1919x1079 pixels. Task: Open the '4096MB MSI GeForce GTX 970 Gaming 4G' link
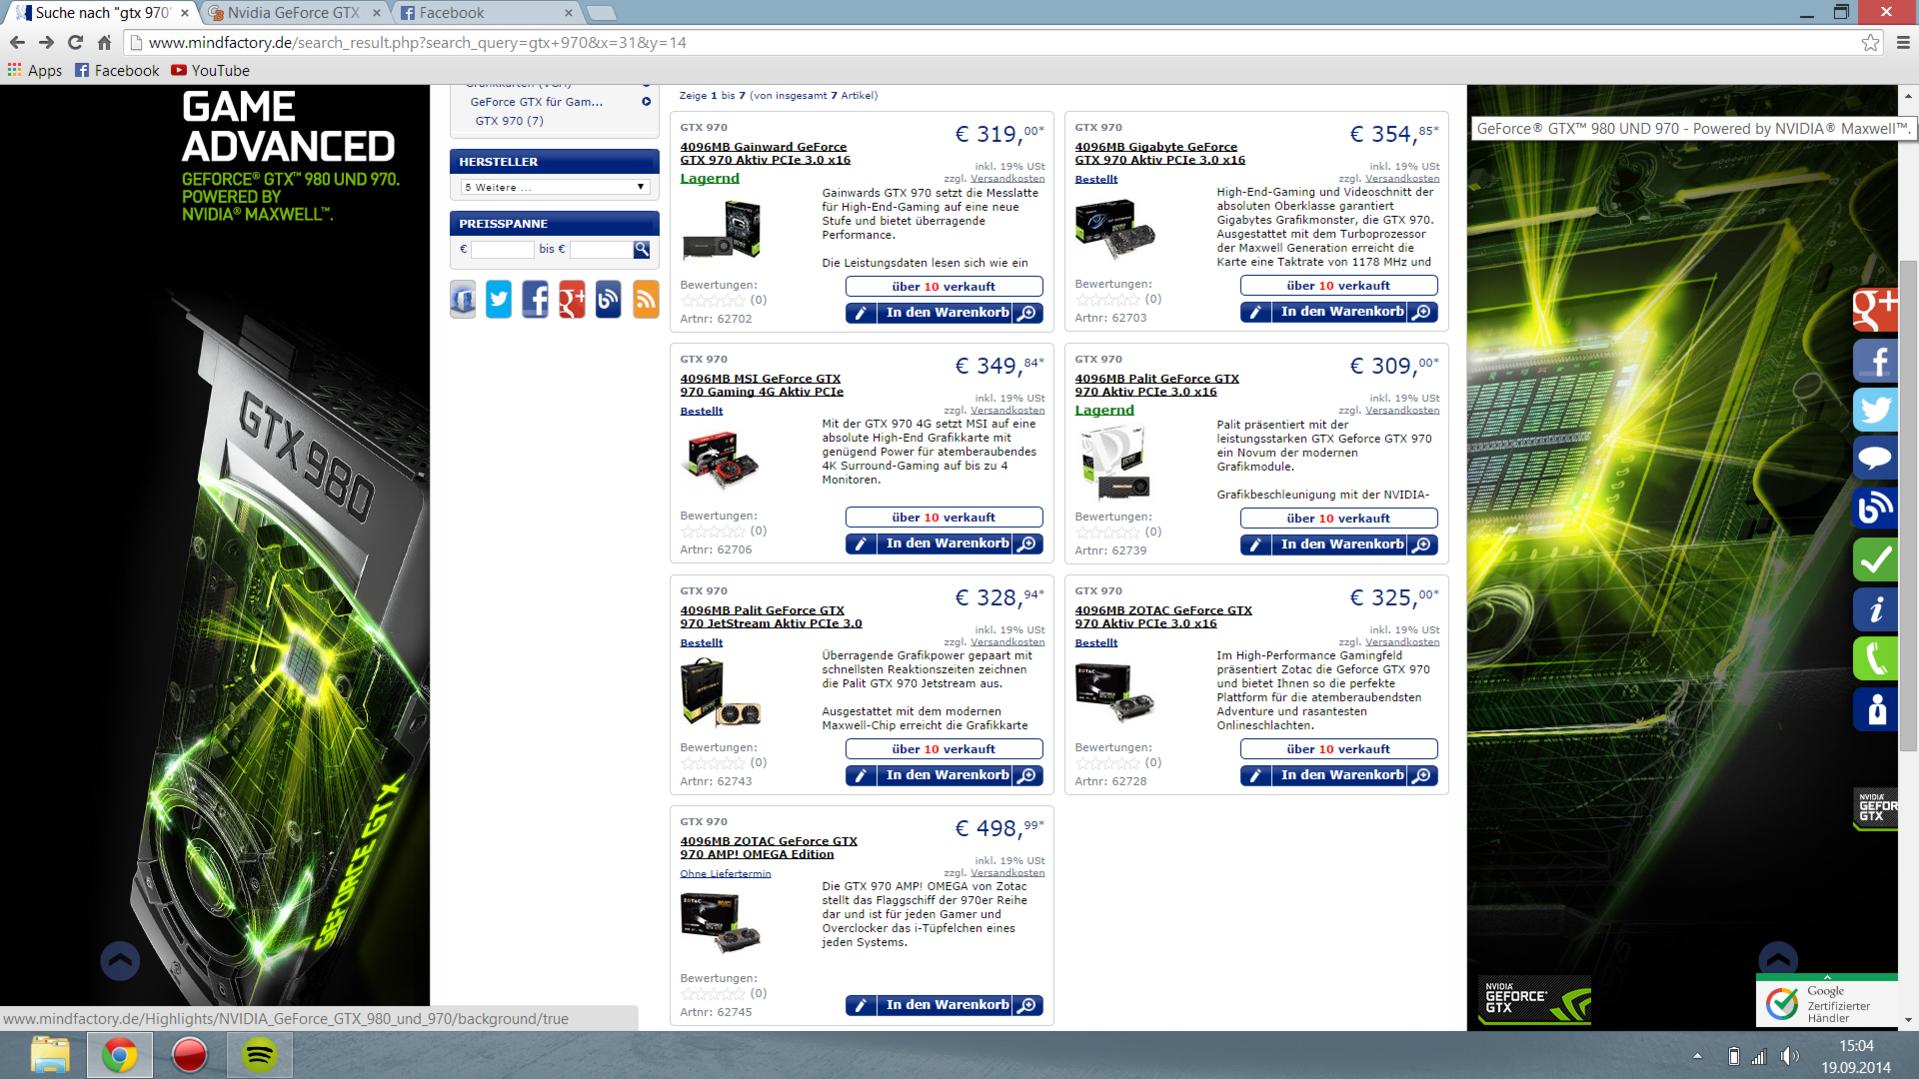point(761,385)
